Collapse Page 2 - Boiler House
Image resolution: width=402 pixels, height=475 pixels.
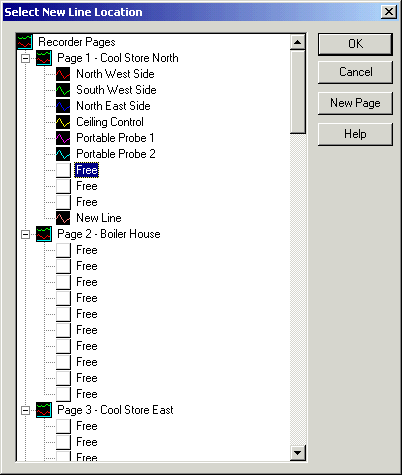point(25,234)
